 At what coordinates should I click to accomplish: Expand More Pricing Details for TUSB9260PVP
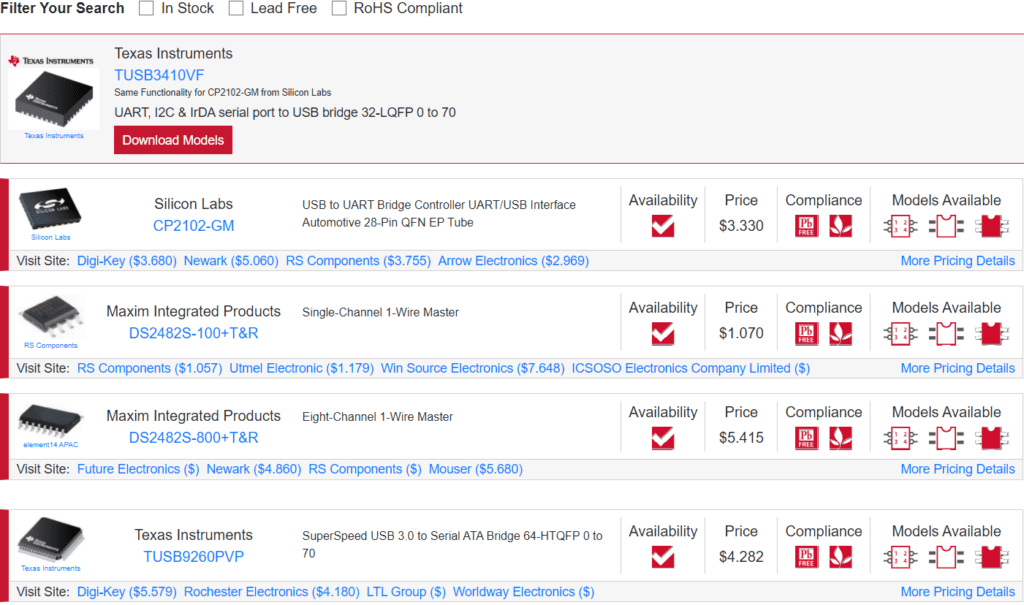957,591
